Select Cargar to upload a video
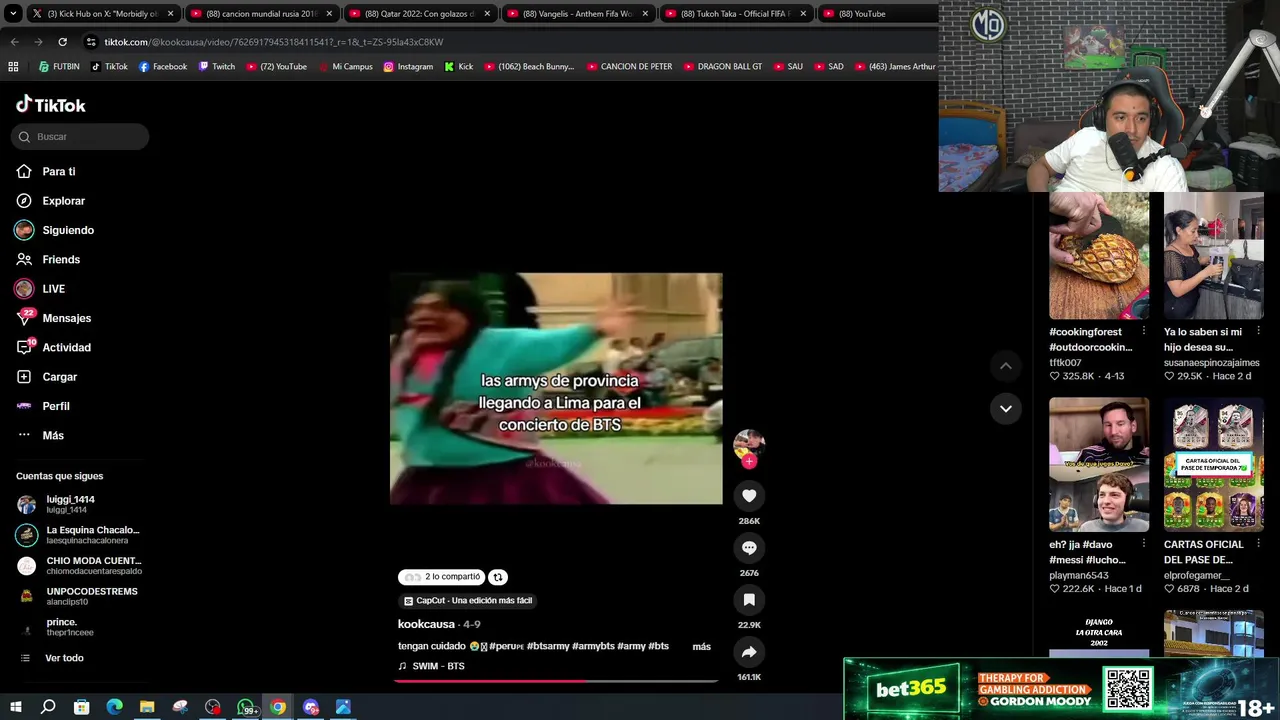The height and width of the screenshot is (720, 1280). tap(47, 377)
